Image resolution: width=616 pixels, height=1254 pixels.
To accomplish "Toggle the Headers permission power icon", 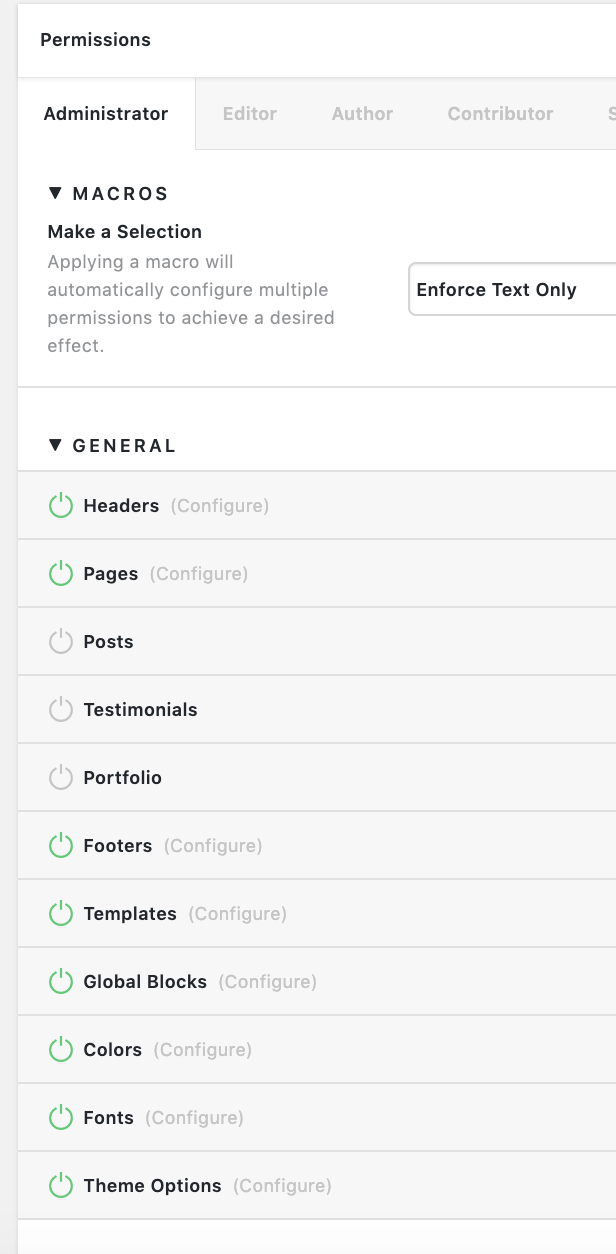I will pos(61,506).
